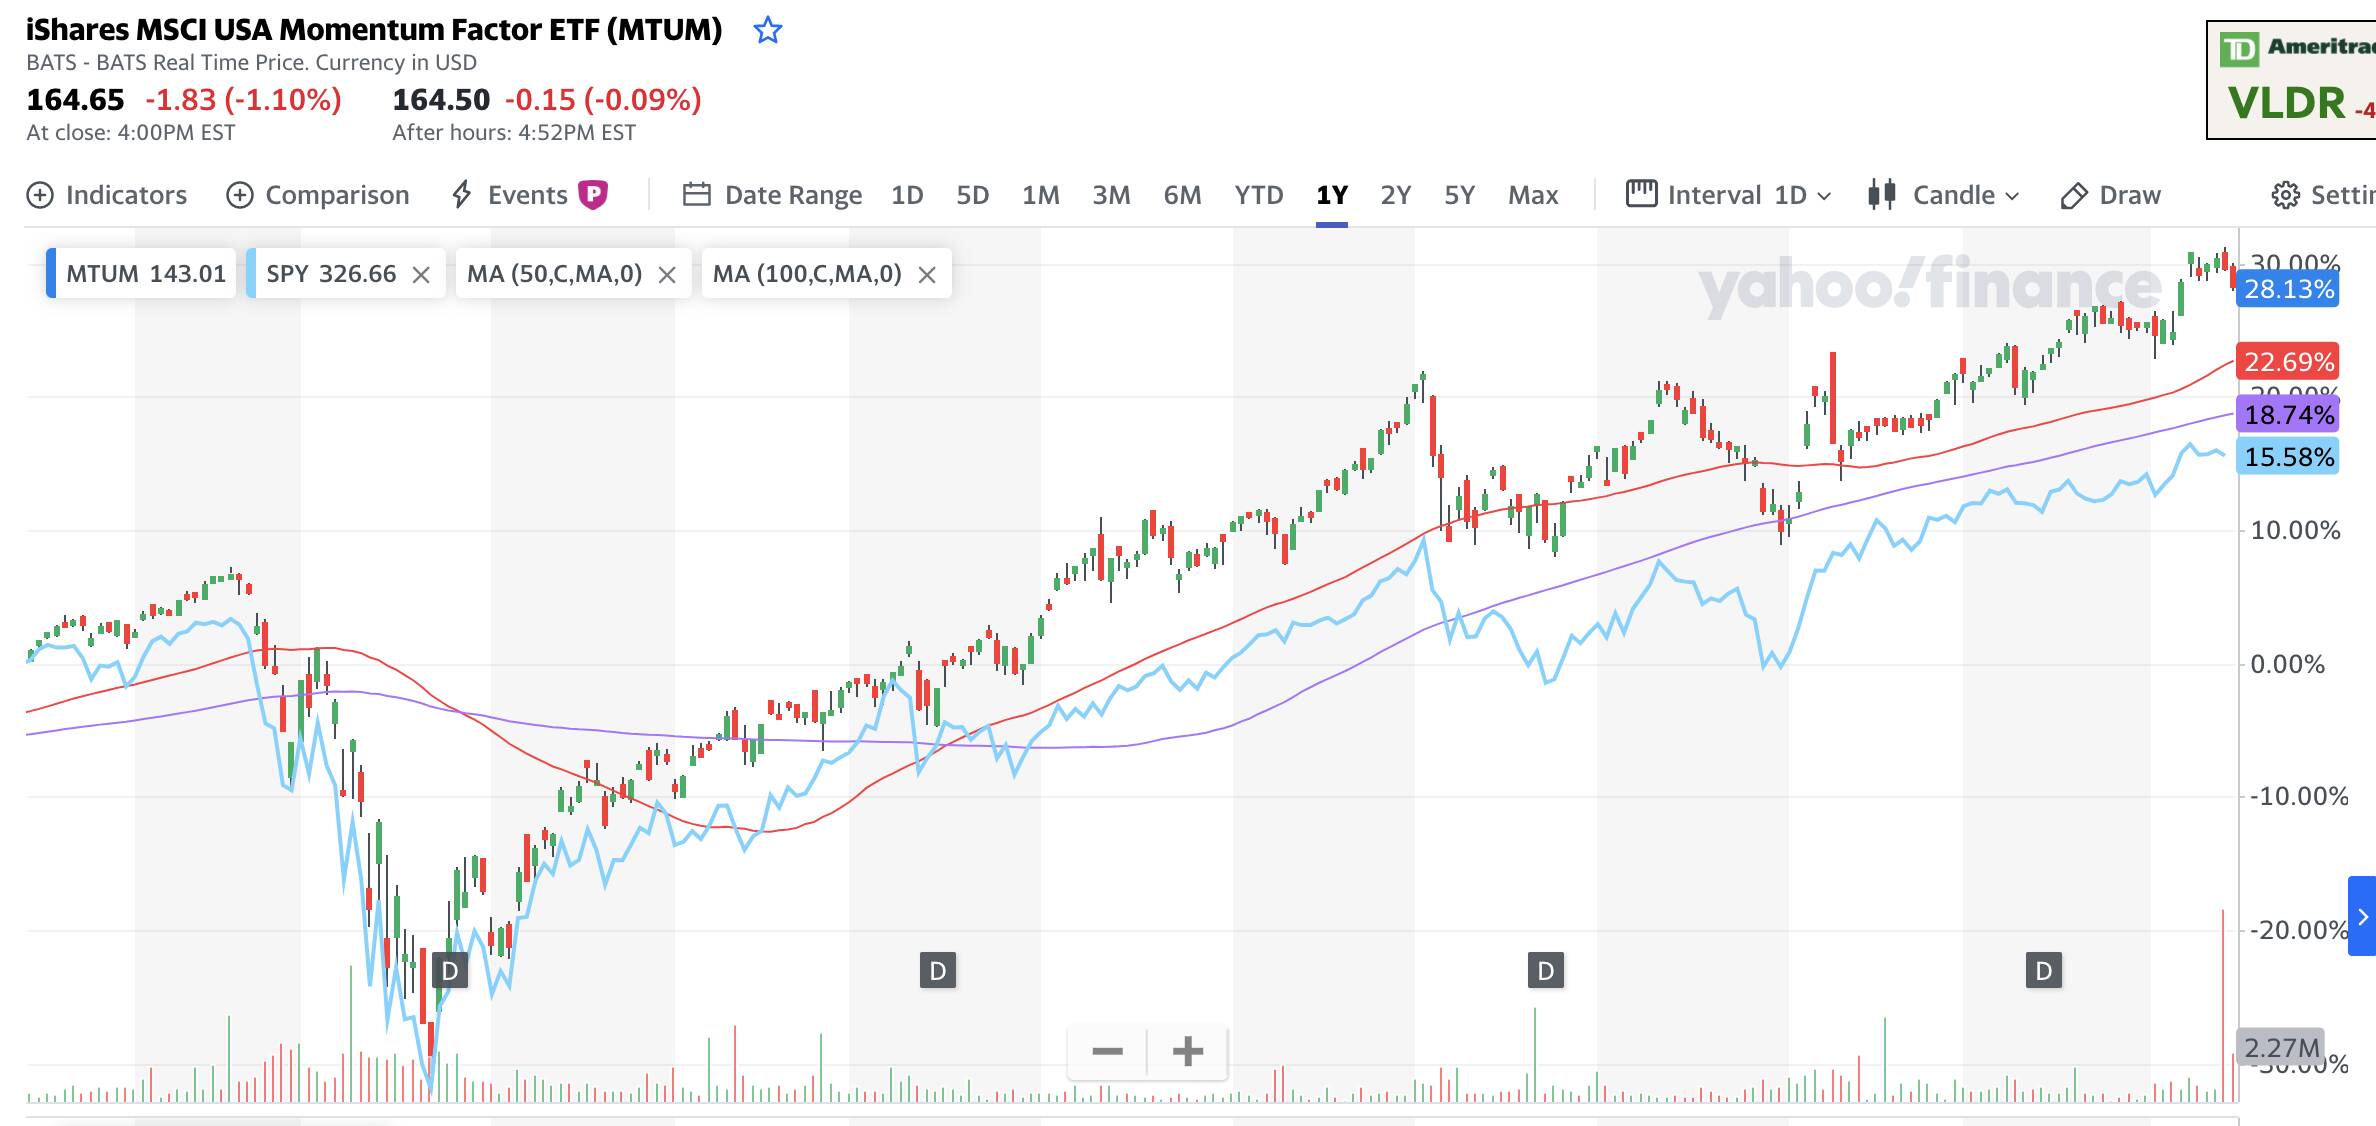Viewport: 2376px width, 1126px height.
Task: Expand the blue side panel arrow
Action: pos(2362,917)
